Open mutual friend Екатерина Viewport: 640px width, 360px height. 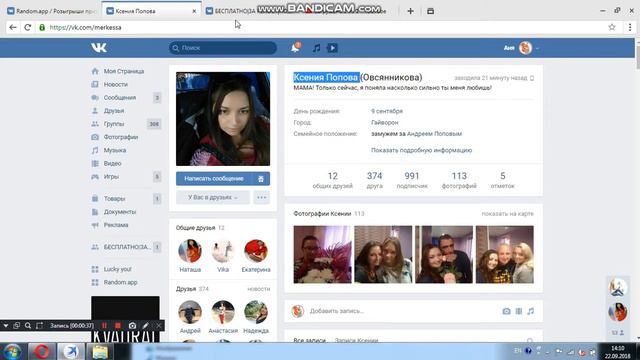[256, 251]
